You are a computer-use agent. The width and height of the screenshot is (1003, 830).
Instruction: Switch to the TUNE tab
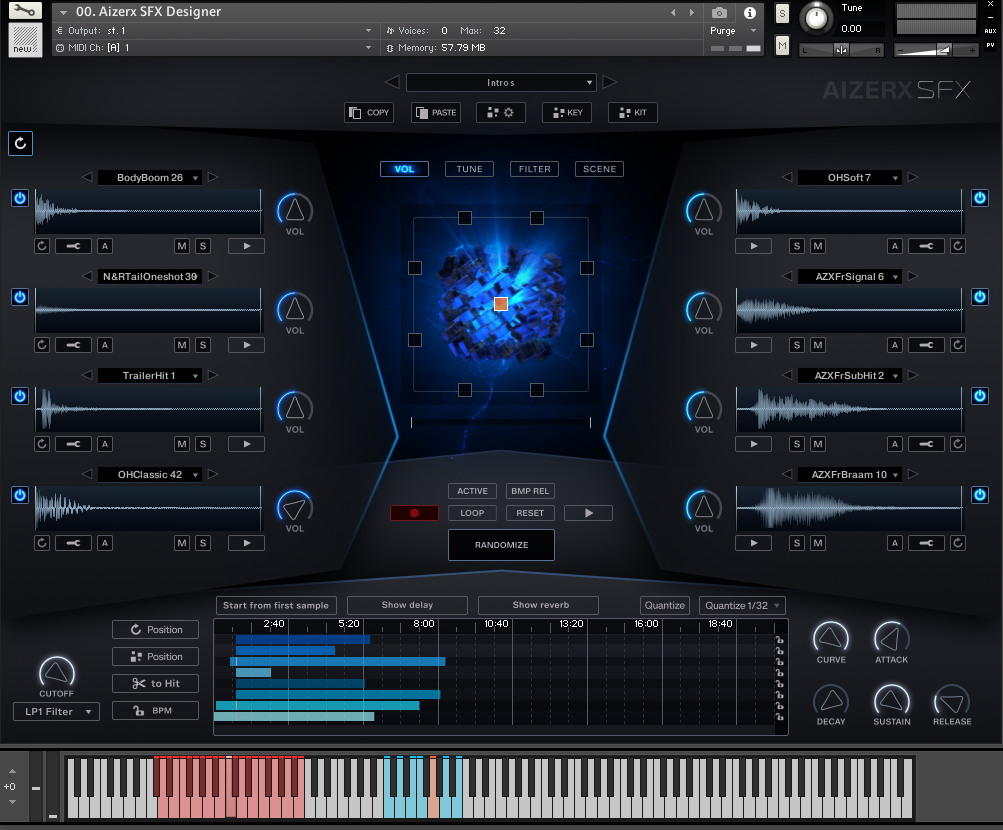point(469,169)
